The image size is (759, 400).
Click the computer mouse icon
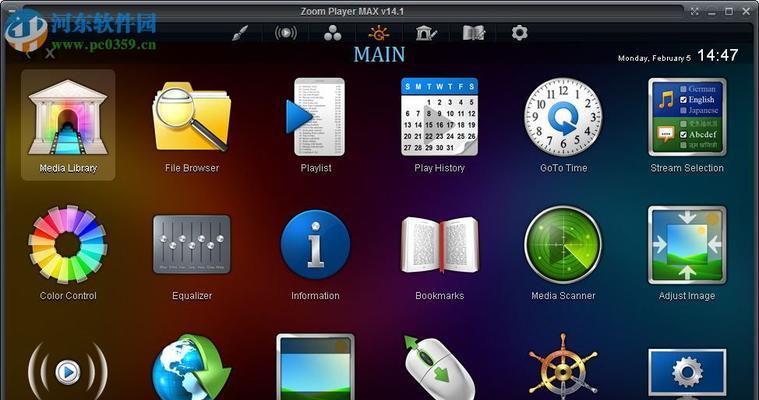pyautogui.click(x=439, y=368)
